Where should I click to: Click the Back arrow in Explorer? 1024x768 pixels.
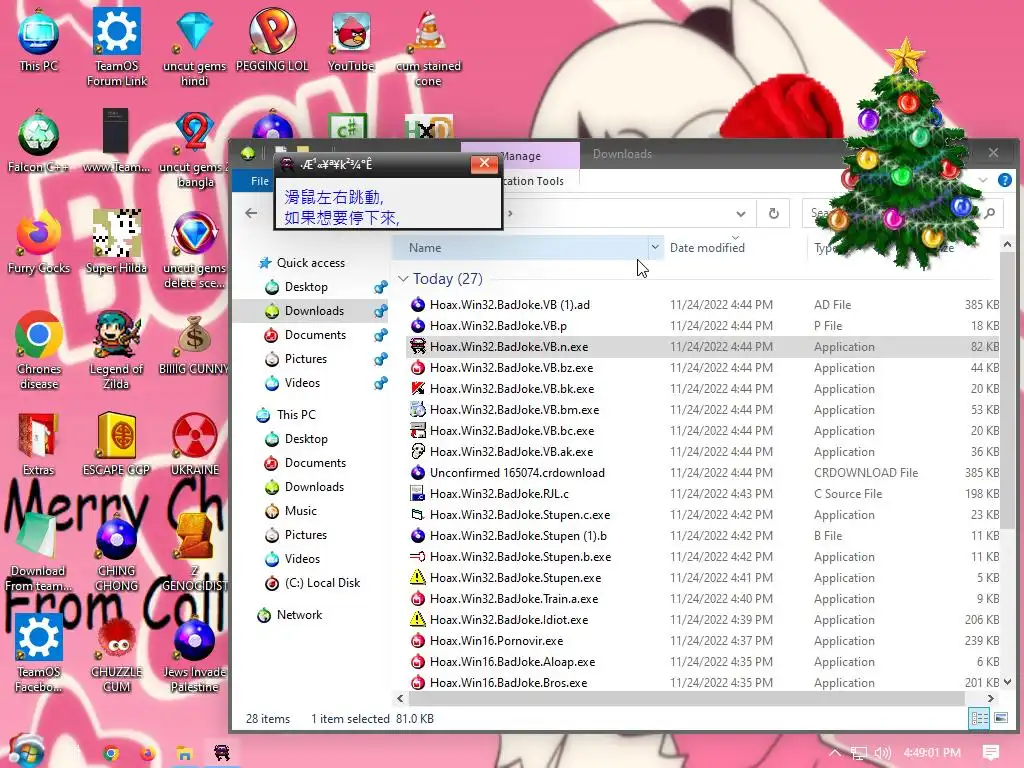pos(251,213)
